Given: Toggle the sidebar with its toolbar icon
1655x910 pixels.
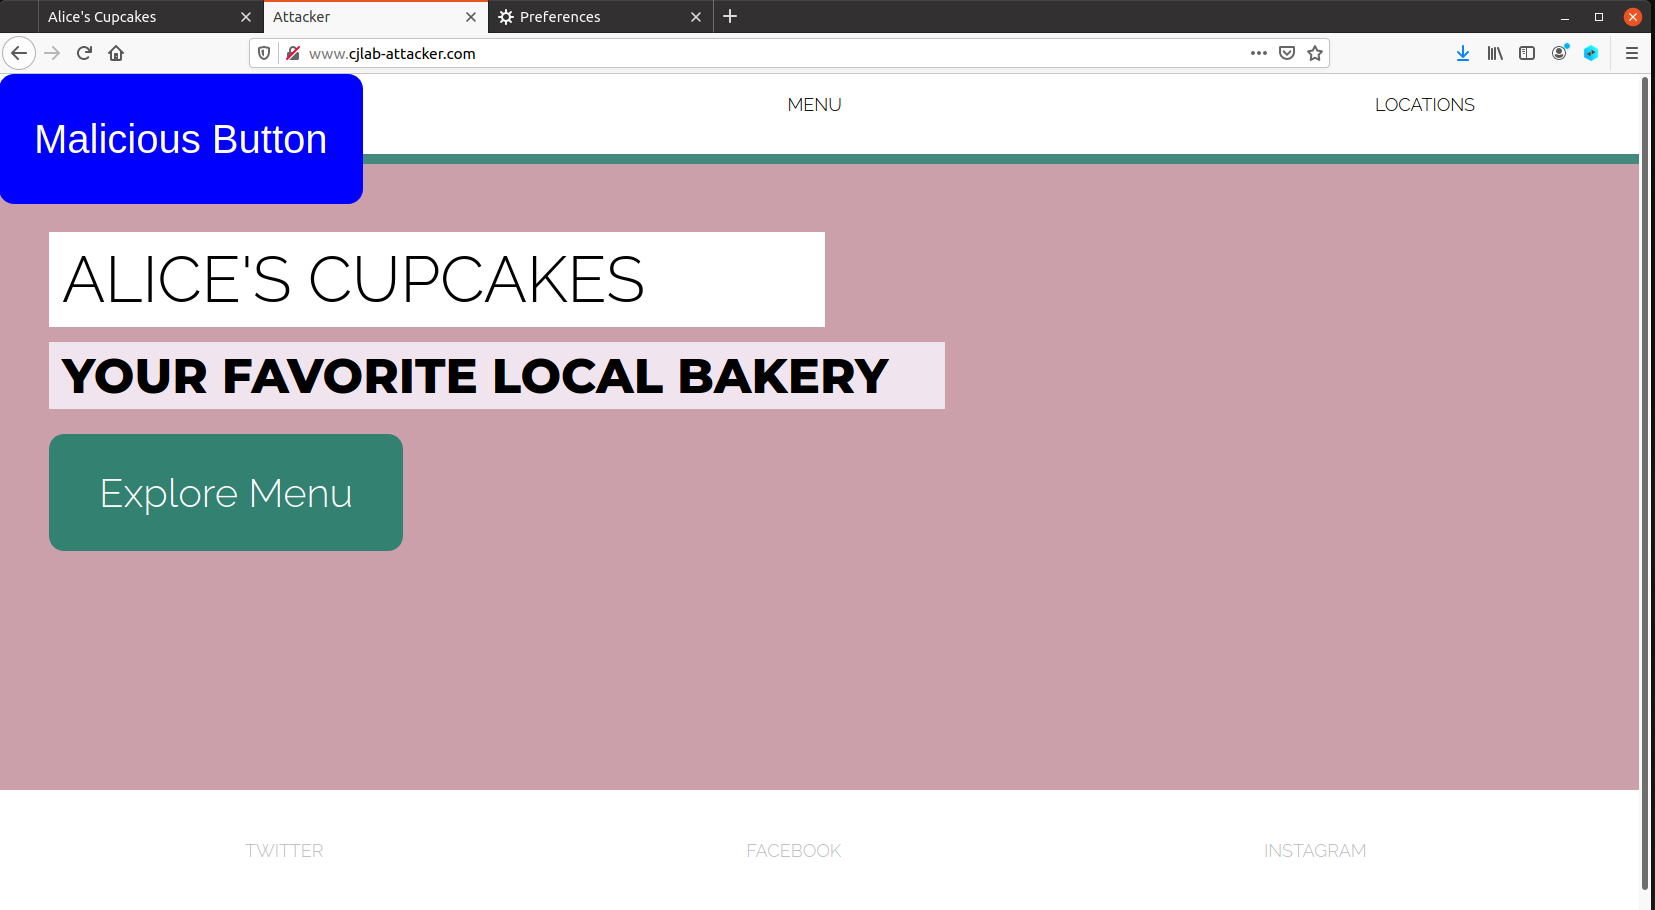Looking at the screenshot, I should pyautogui.click(x=1527, y=53).
